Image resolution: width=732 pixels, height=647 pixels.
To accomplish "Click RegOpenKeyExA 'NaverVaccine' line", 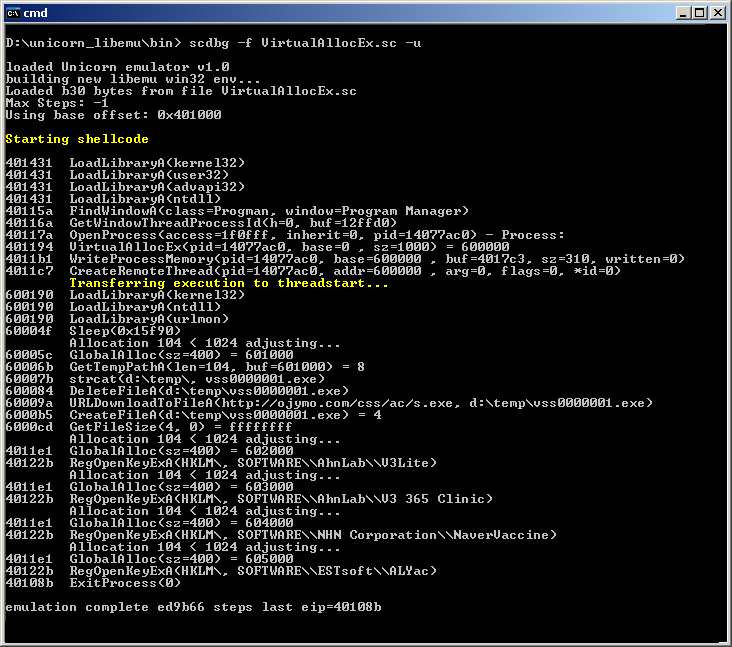I will click(281, 535).
